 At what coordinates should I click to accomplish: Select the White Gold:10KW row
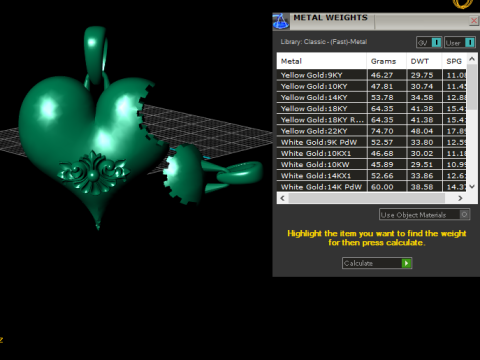372,164
